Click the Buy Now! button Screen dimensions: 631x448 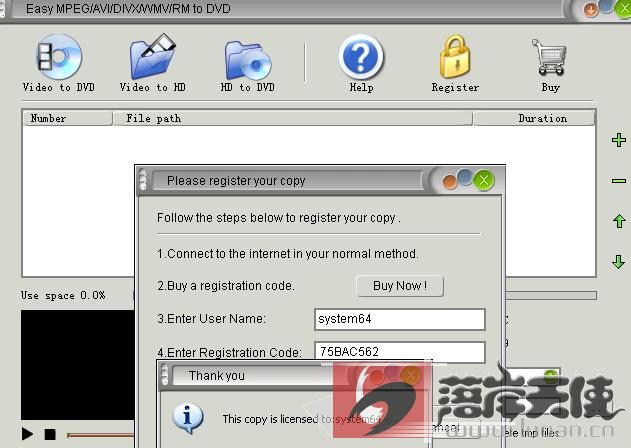tap(400, 286)
